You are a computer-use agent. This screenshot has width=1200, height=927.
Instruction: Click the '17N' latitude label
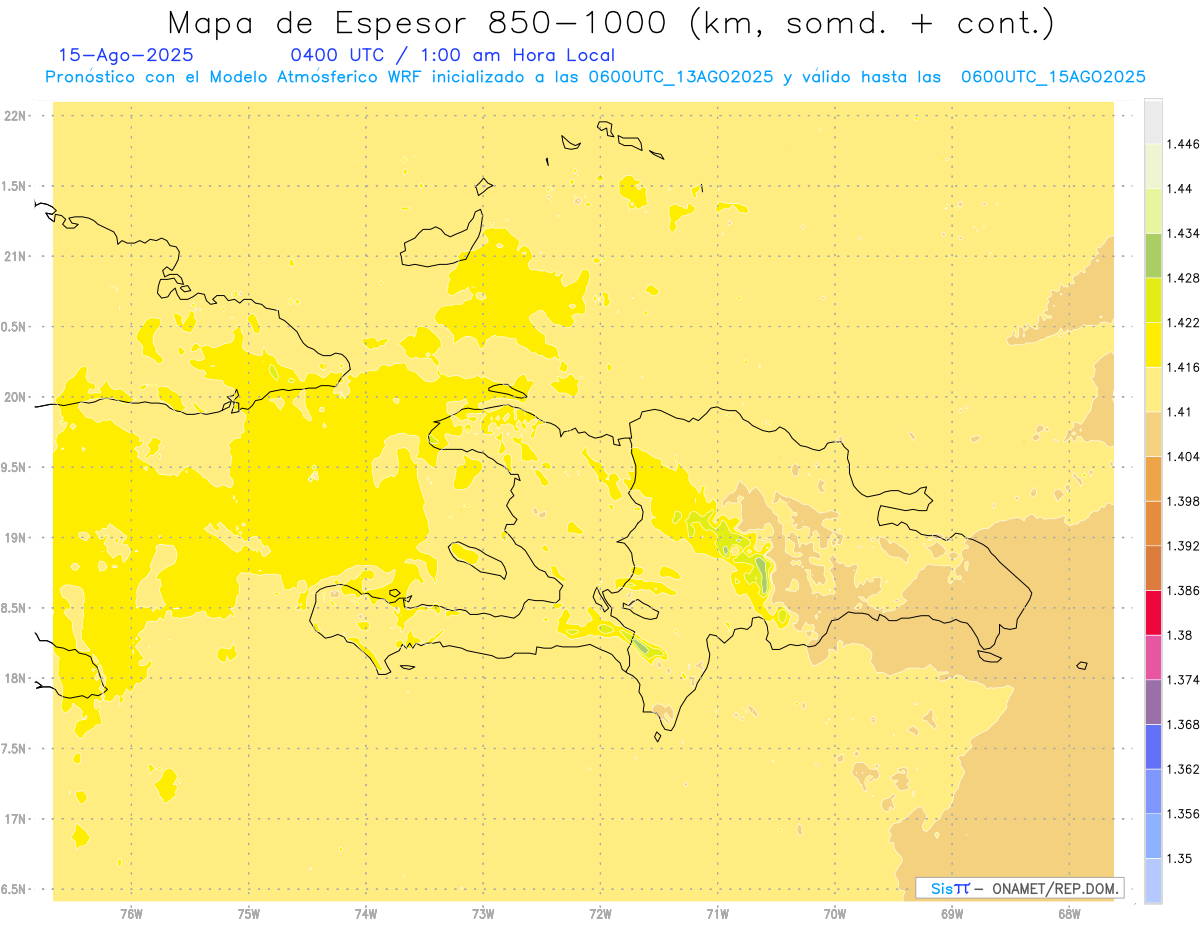point(16,819)
